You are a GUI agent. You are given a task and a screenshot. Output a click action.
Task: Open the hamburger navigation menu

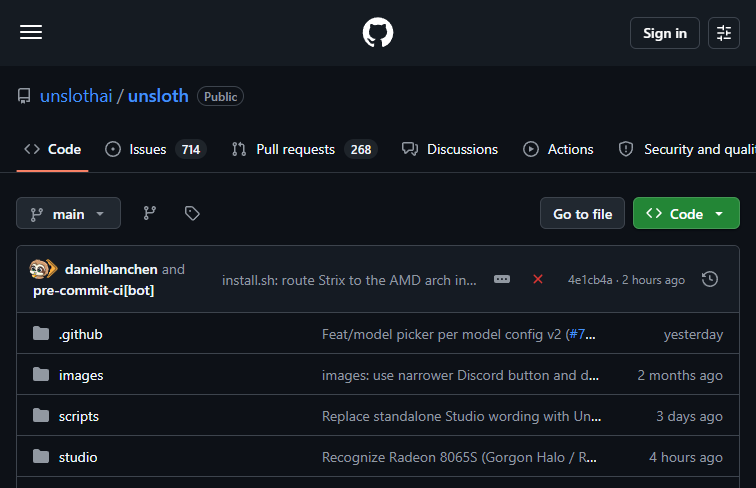pos(31,32)
